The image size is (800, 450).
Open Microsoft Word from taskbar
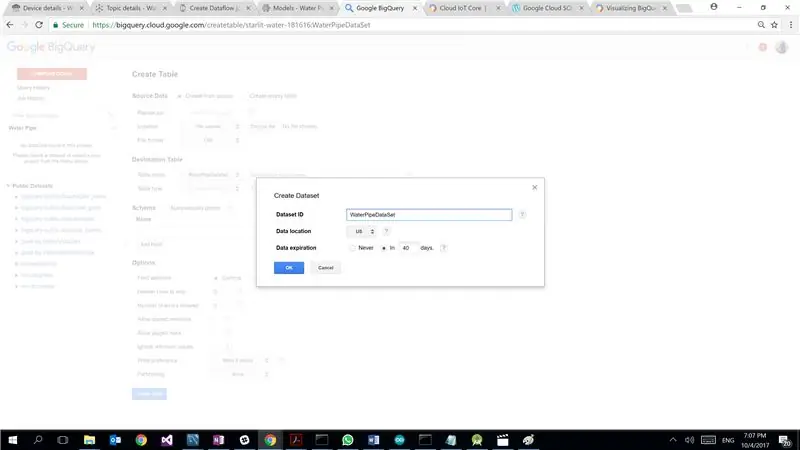[373, 440]
